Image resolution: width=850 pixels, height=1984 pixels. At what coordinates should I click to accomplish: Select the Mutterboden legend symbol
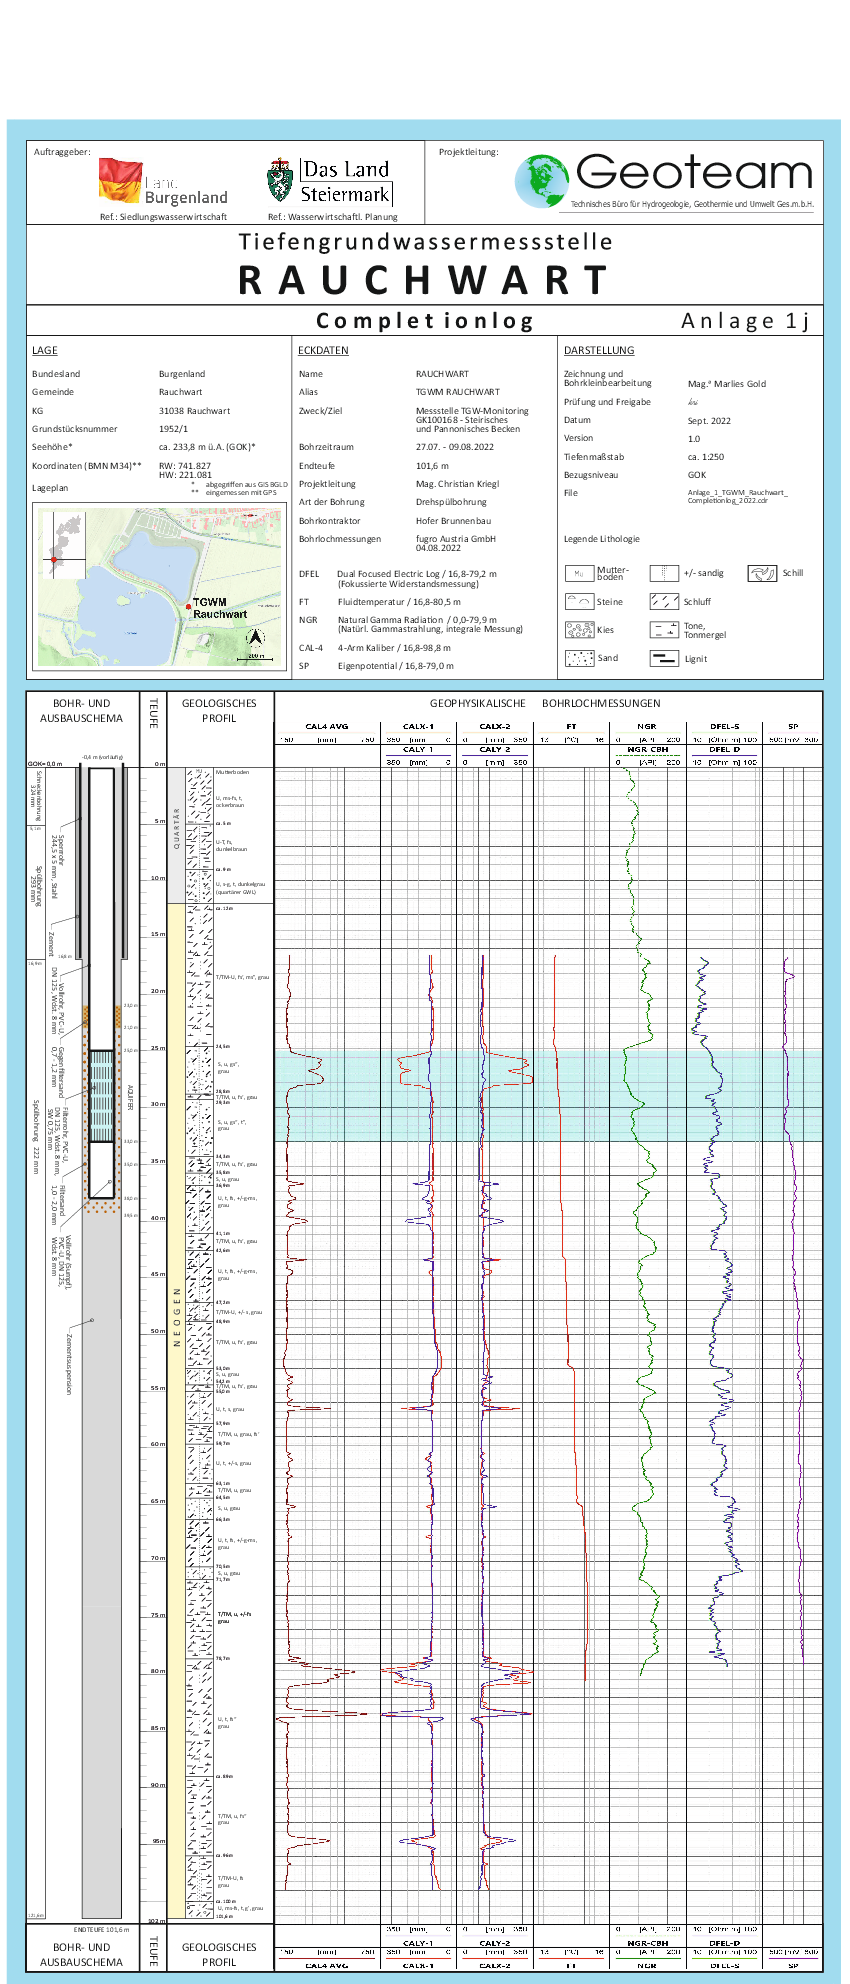coord(579,573)
